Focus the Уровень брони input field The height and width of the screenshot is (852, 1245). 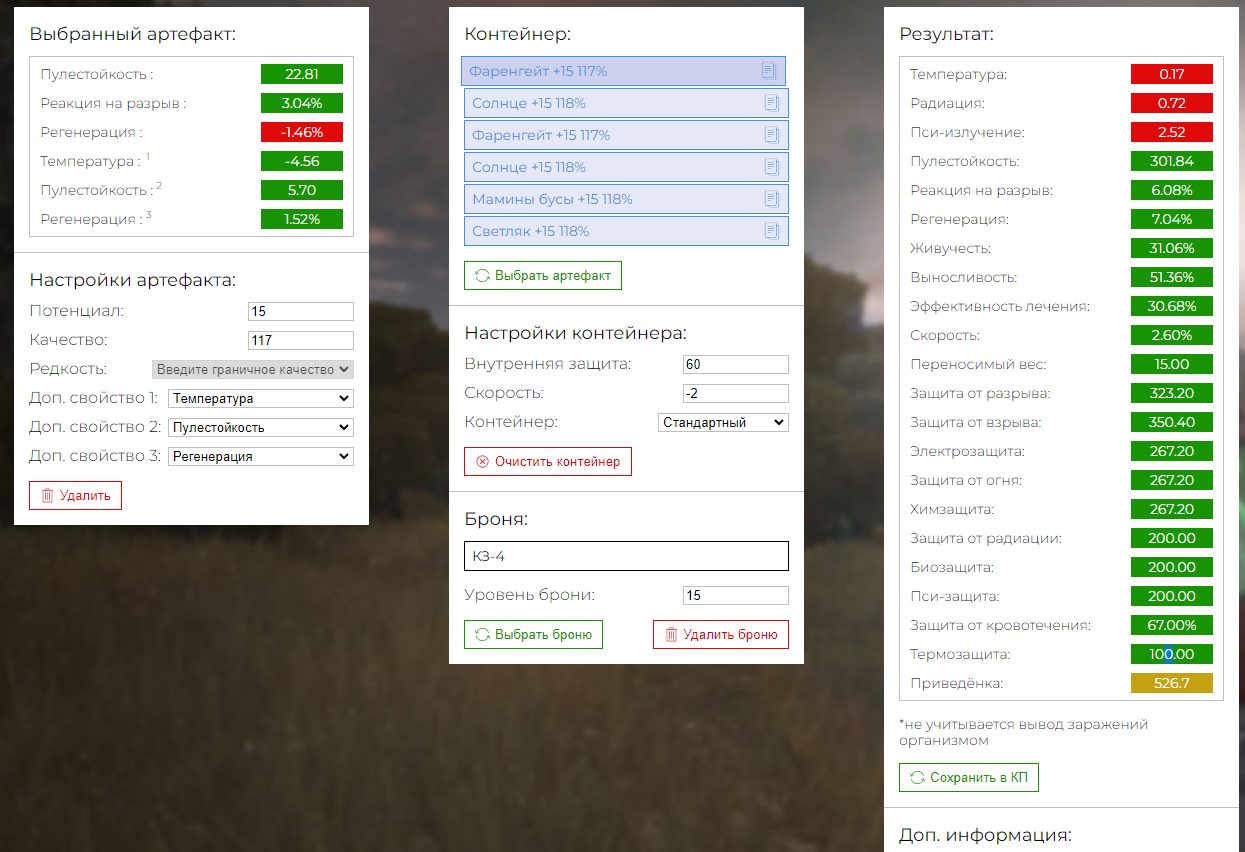coord(736,595)
